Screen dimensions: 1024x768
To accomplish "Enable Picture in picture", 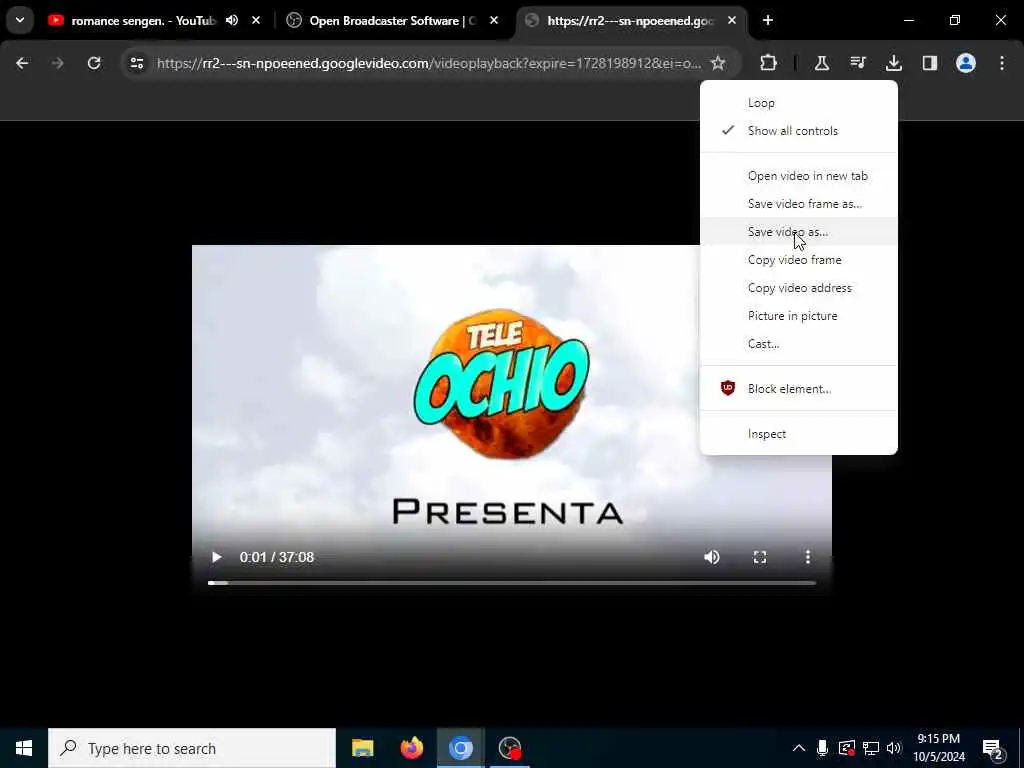I will point(799,316).
